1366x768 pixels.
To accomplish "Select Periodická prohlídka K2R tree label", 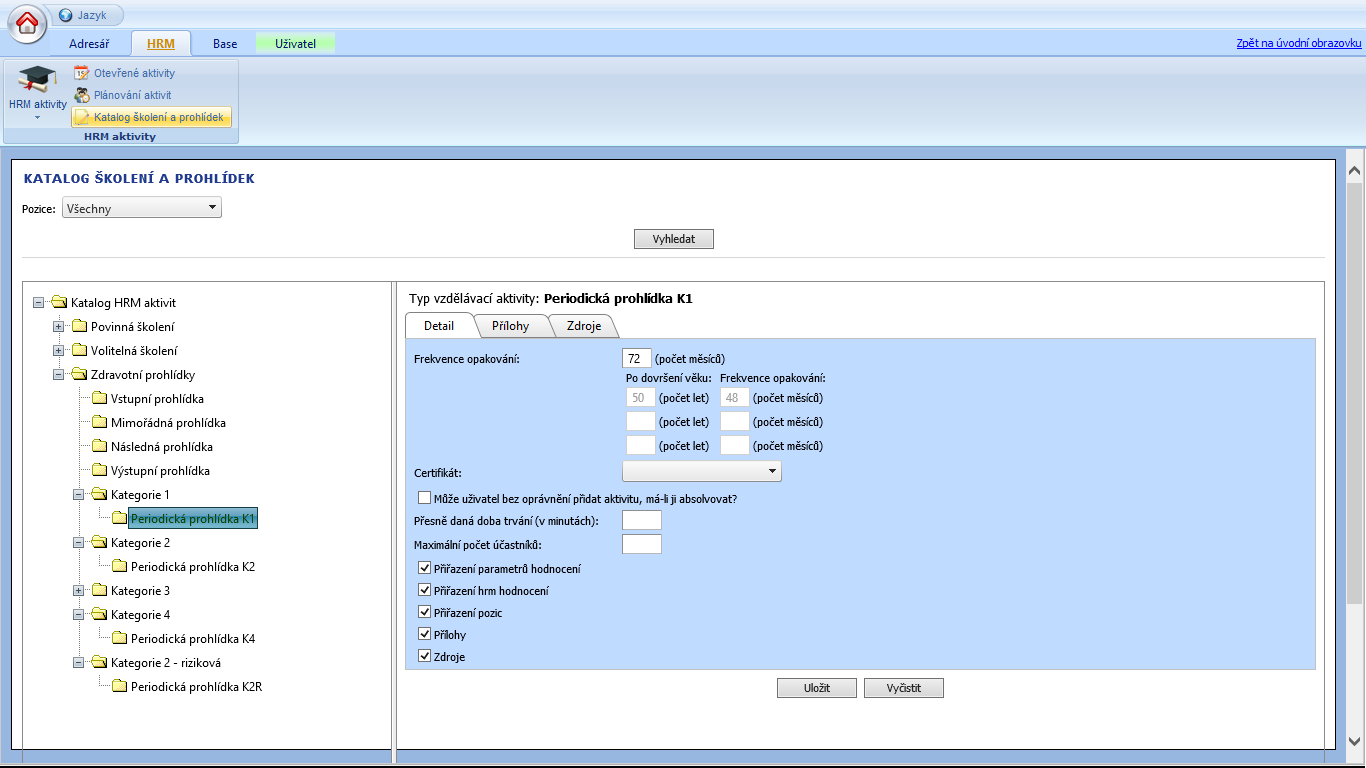I will (x=196, y=687).
